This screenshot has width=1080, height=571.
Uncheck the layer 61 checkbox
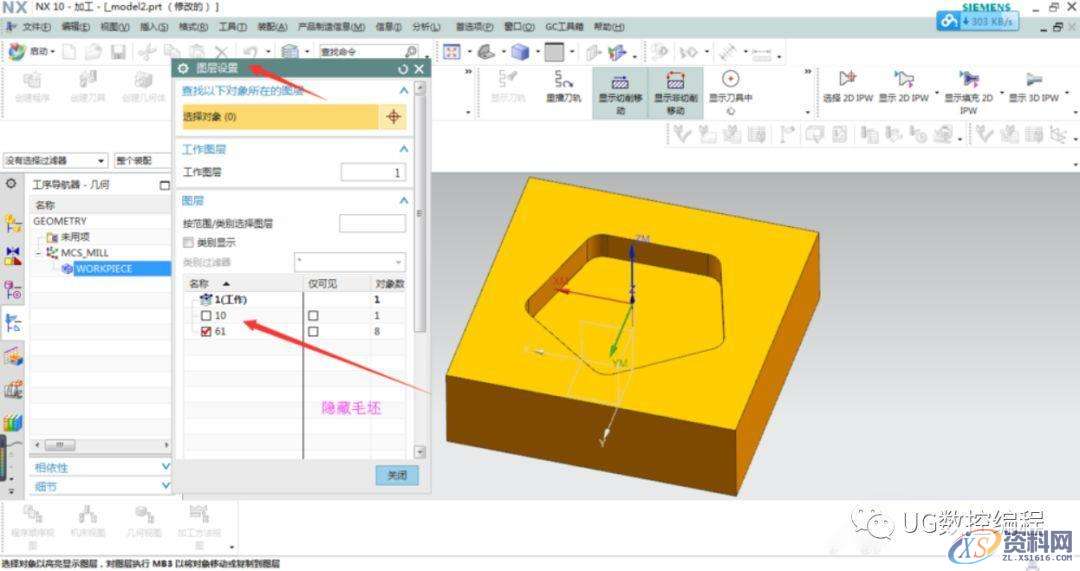pyautogui.click(x=206, y=331)
